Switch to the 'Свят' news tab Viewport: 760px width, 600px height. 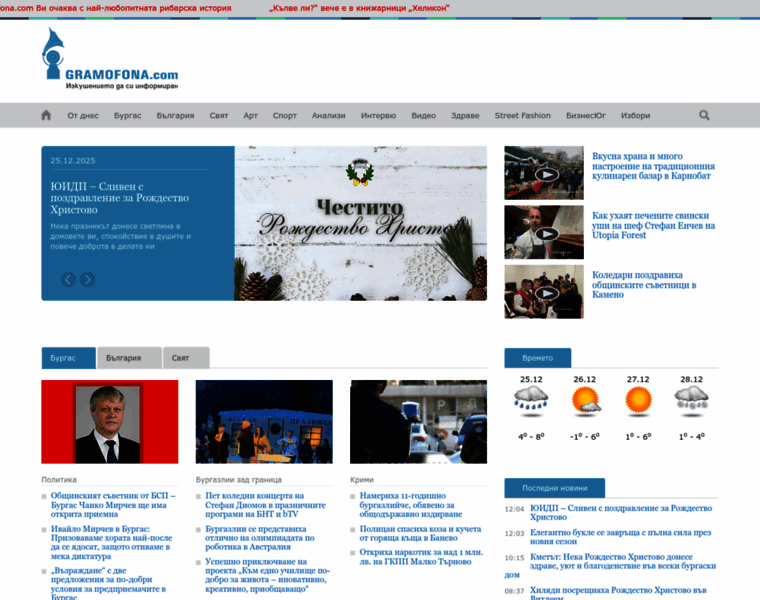pyautogui.click(x=186, y=358)
